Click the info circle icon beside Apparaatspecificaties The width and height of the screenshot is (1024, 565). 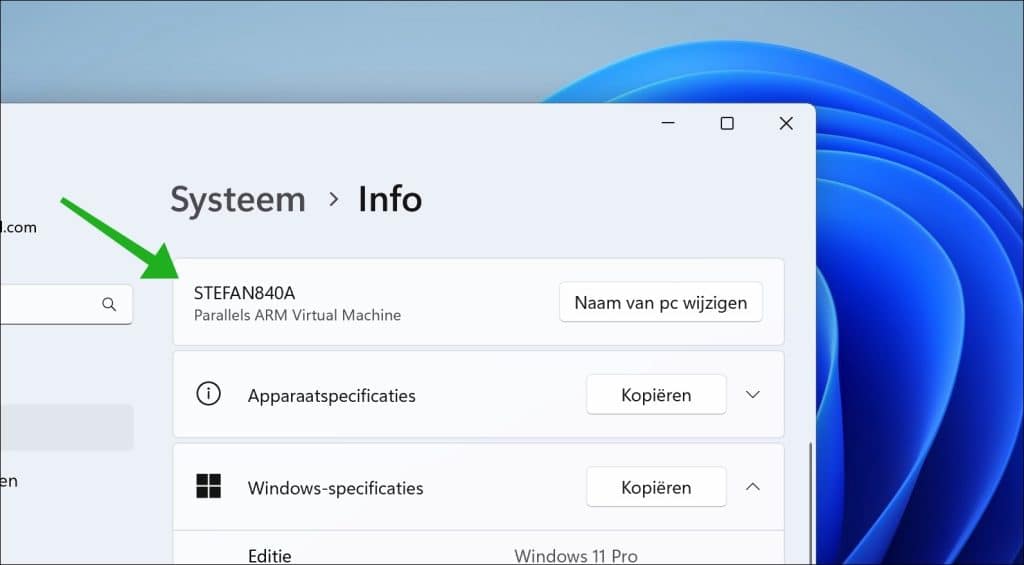[208, 394]
